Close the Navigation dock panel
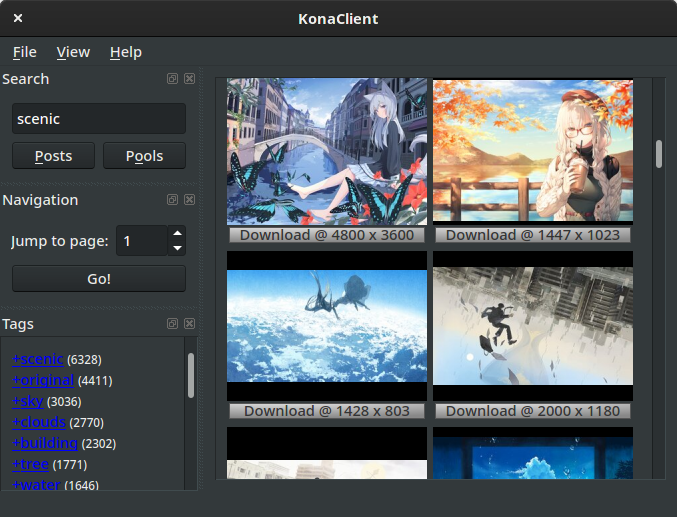Screen dimensions: 677x517 [189, 200]
